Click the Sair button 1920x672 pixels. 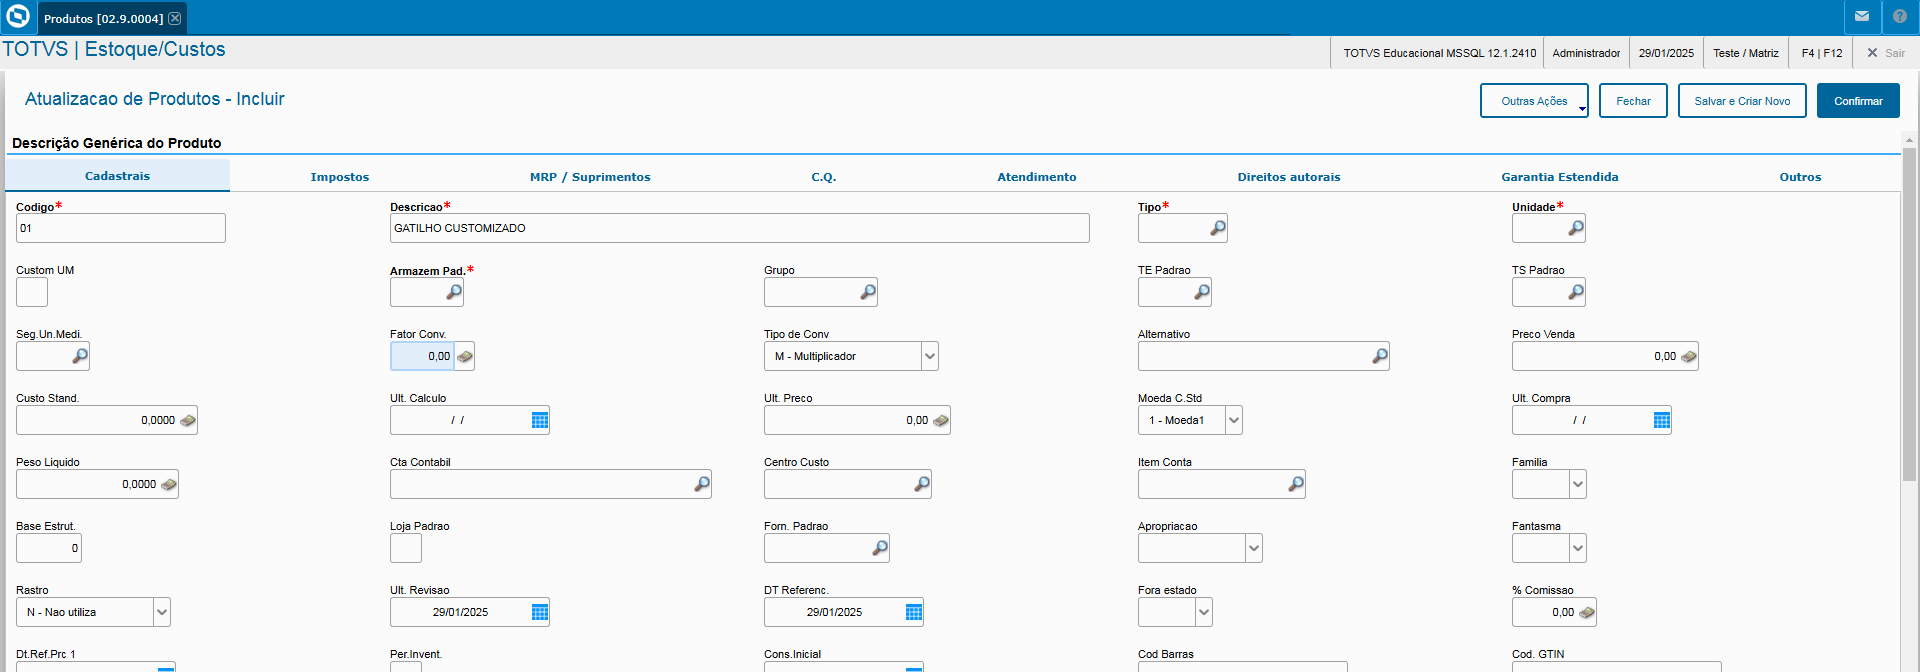tap(1885, 53)
